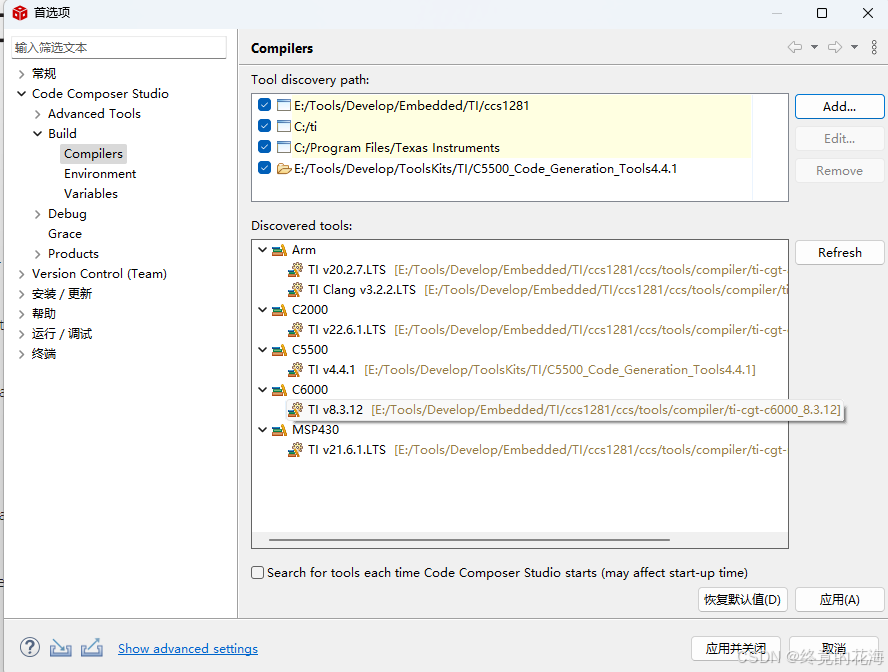The width and height of the screenshot is (888, 672).
Task: Select the TI v4.4.1 compiler row
Action: 521,370
